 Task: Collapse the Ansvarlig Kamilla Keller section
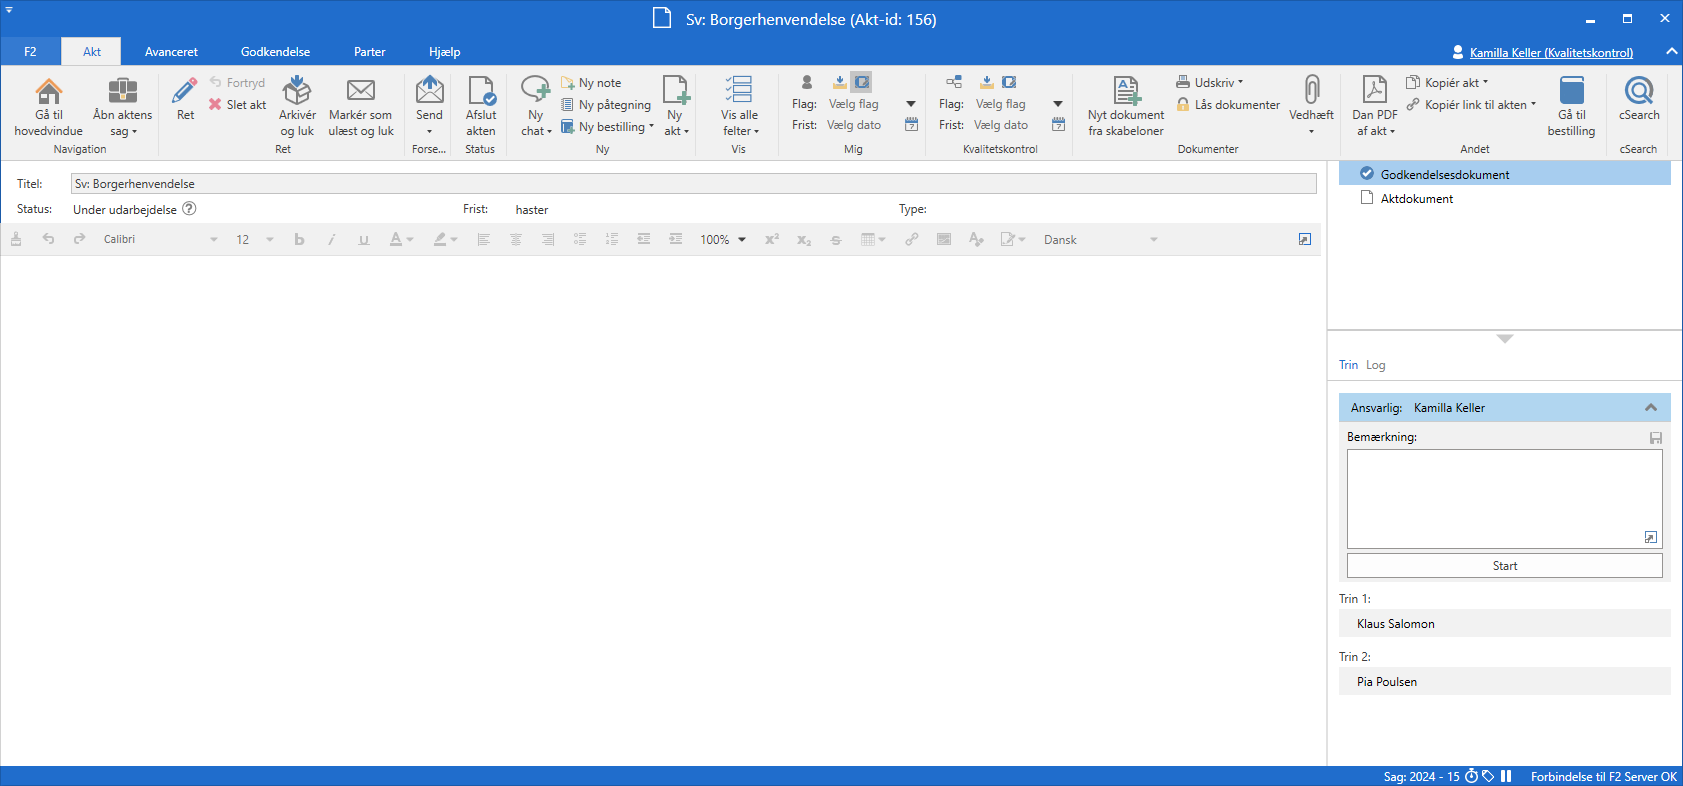click(1651, 408)
